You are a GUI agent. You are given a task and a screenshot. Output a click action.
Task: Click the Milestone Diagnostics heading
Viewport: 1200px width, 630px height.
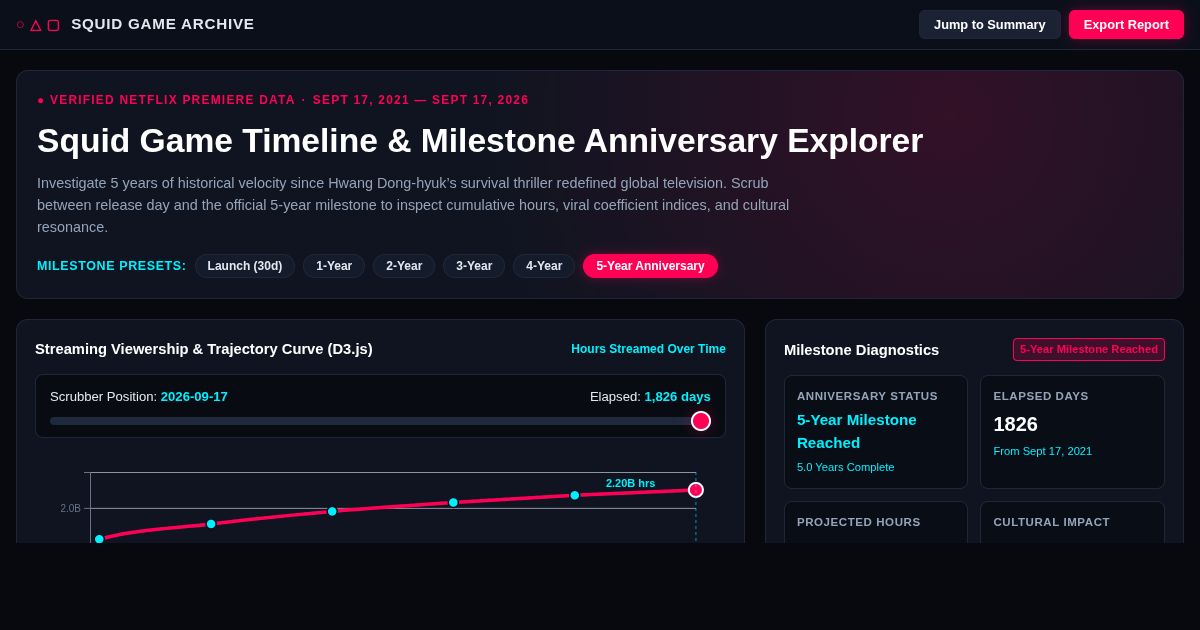861,349
